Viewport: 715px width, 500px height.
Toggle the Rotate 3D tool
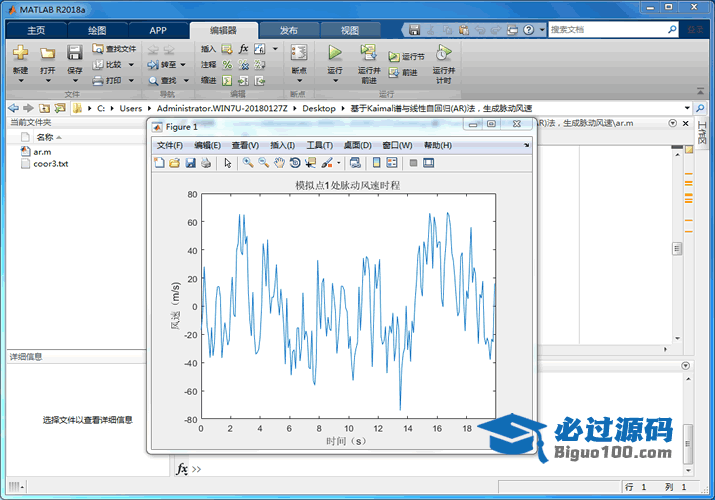click(295, 163)
